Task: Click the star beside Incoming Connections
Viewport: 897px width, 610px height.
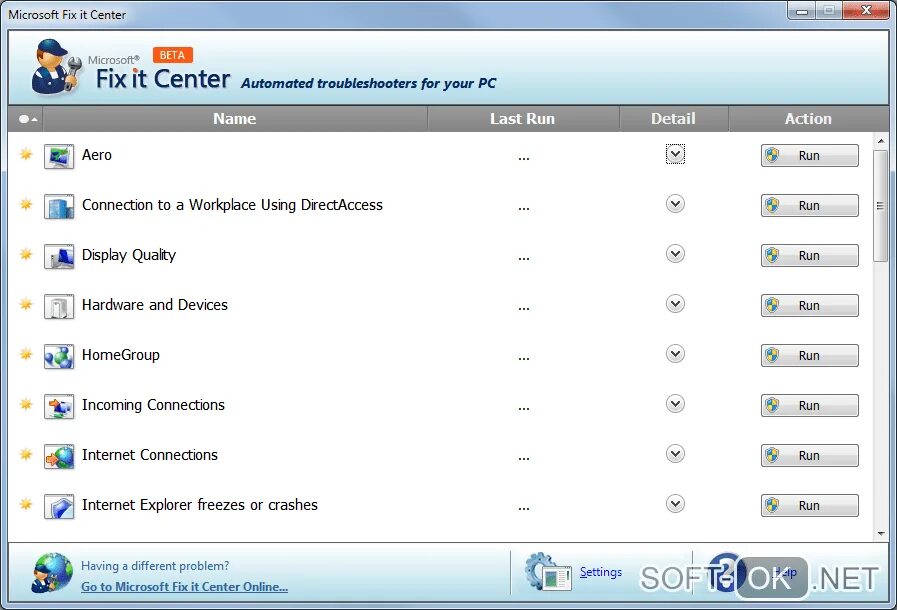Action: click(x=26, y=403)
